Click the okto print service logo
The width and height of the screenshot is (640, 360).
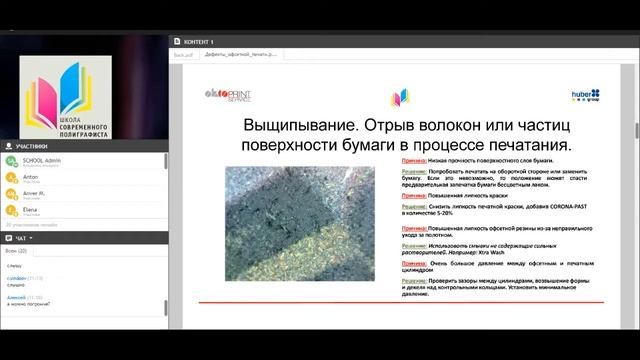click(228, 96)
